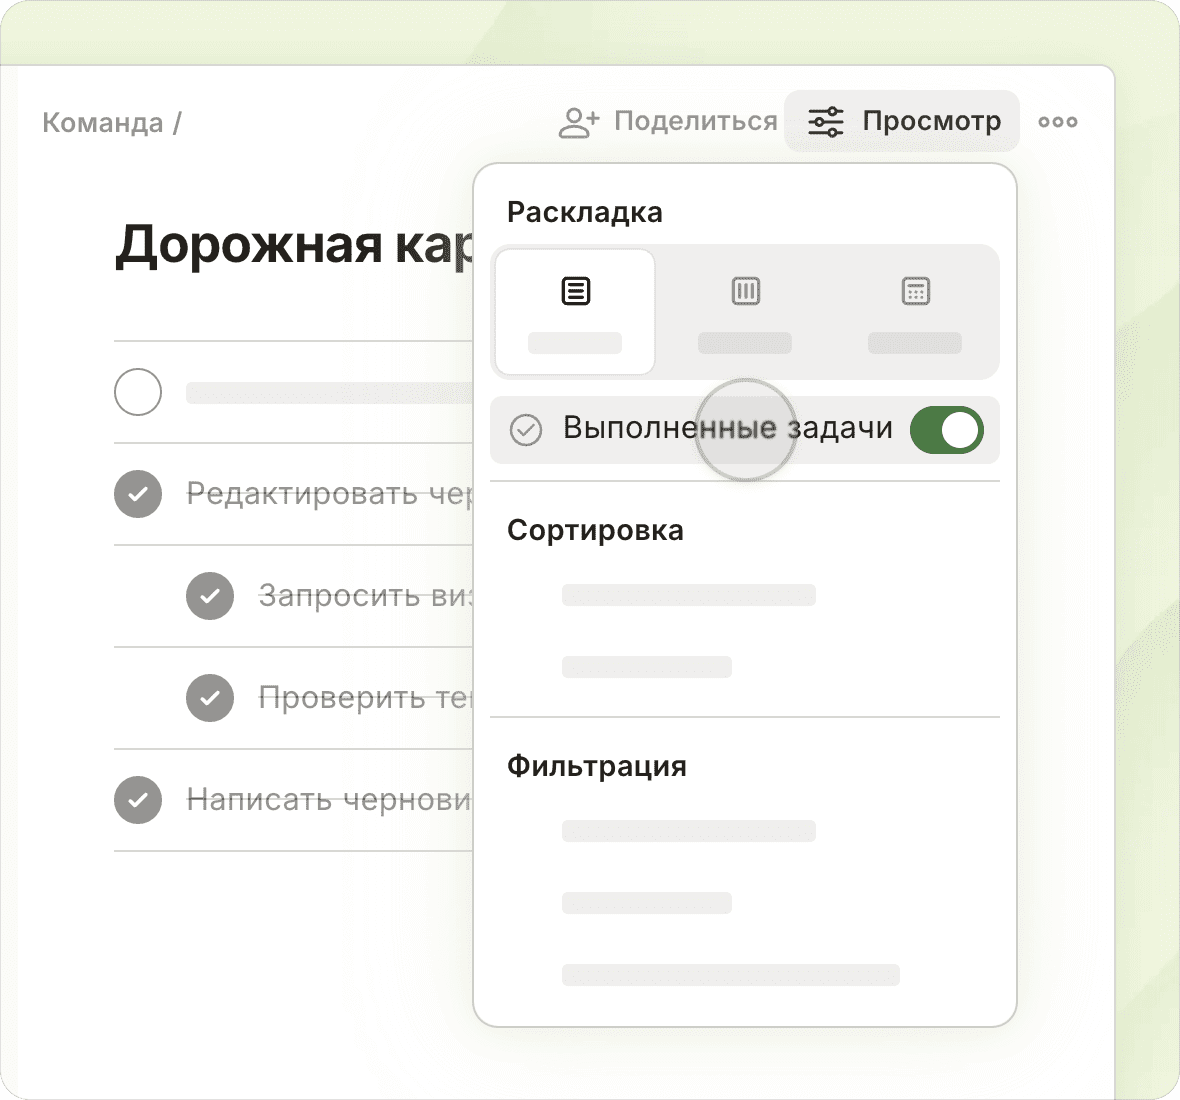Screen dimensions: 1180x1100
Task: Click the list layout icon
Action: tap(575, 292)
